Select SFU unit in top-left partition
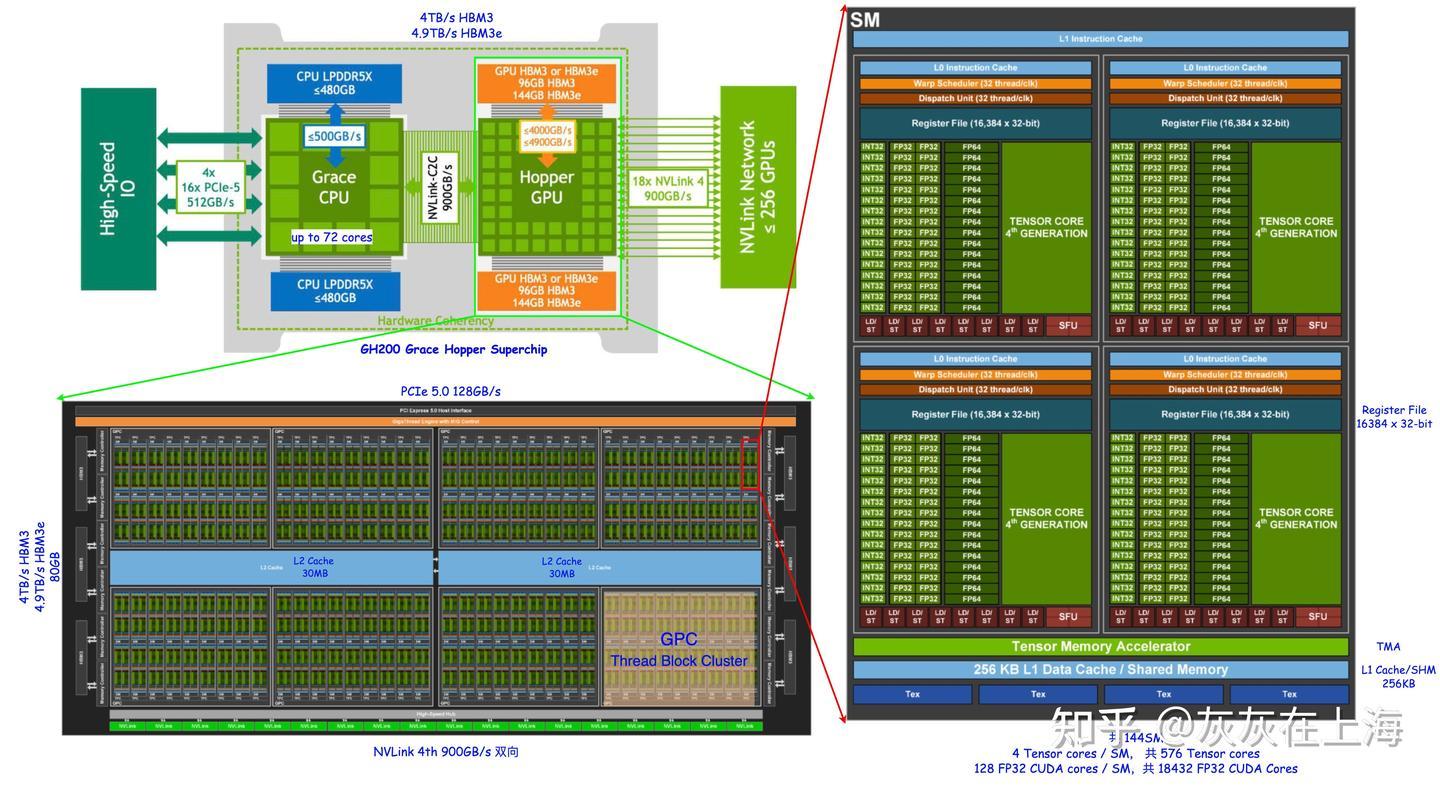 coord(1068,325)
